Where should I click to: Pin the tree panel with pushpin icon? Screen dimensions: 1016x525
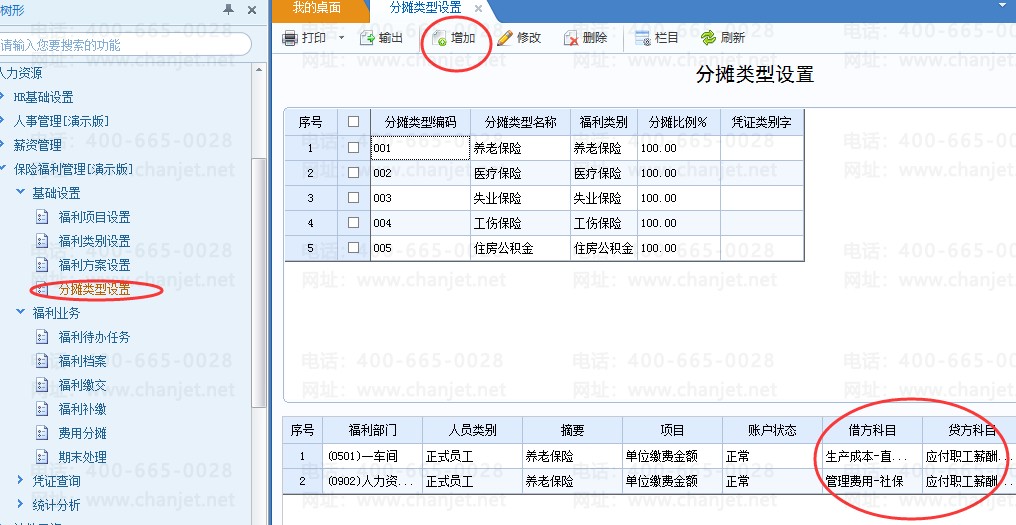pyautogui.click(x=228, y=10)
